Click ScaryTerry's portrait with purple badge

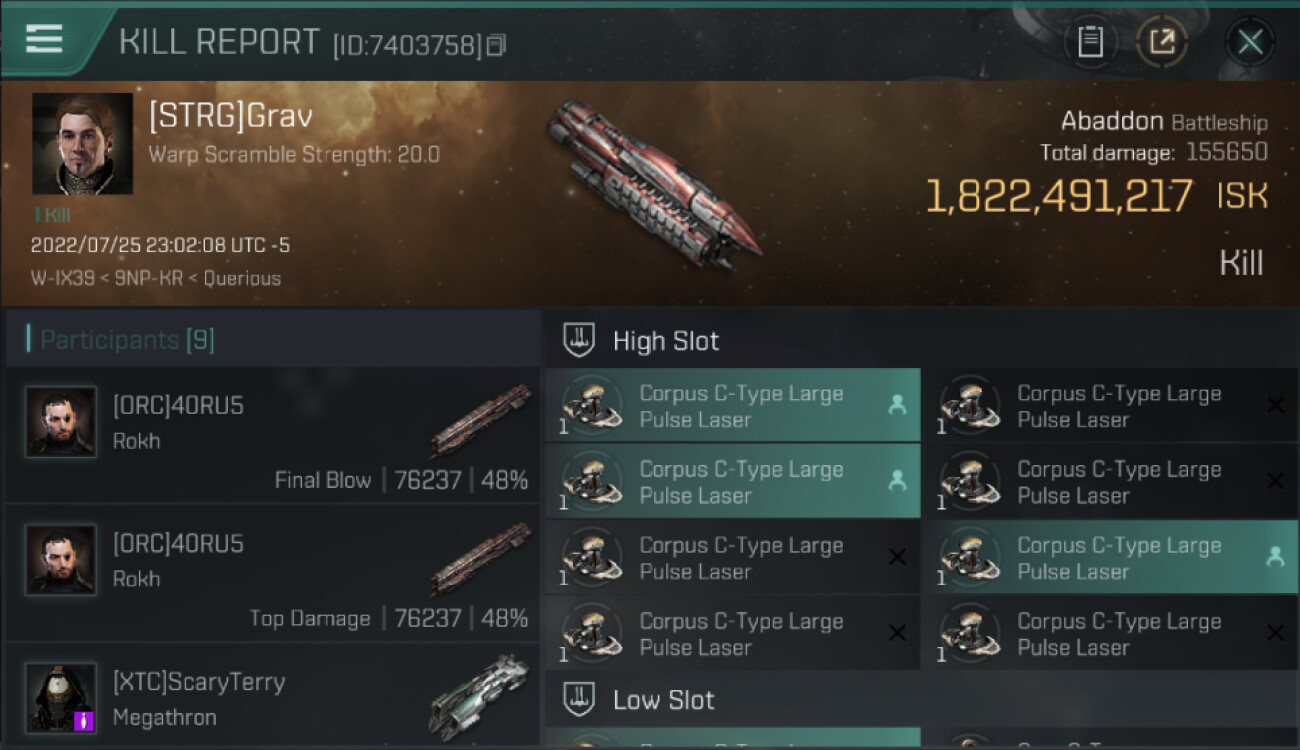click(62, 697)
